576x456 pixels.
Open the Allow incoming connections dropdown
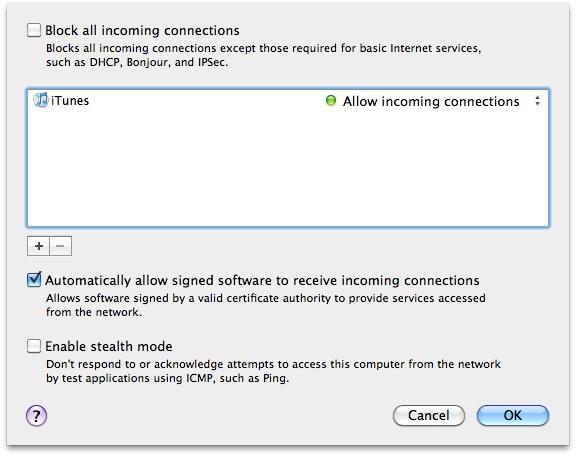pos(431,101)
